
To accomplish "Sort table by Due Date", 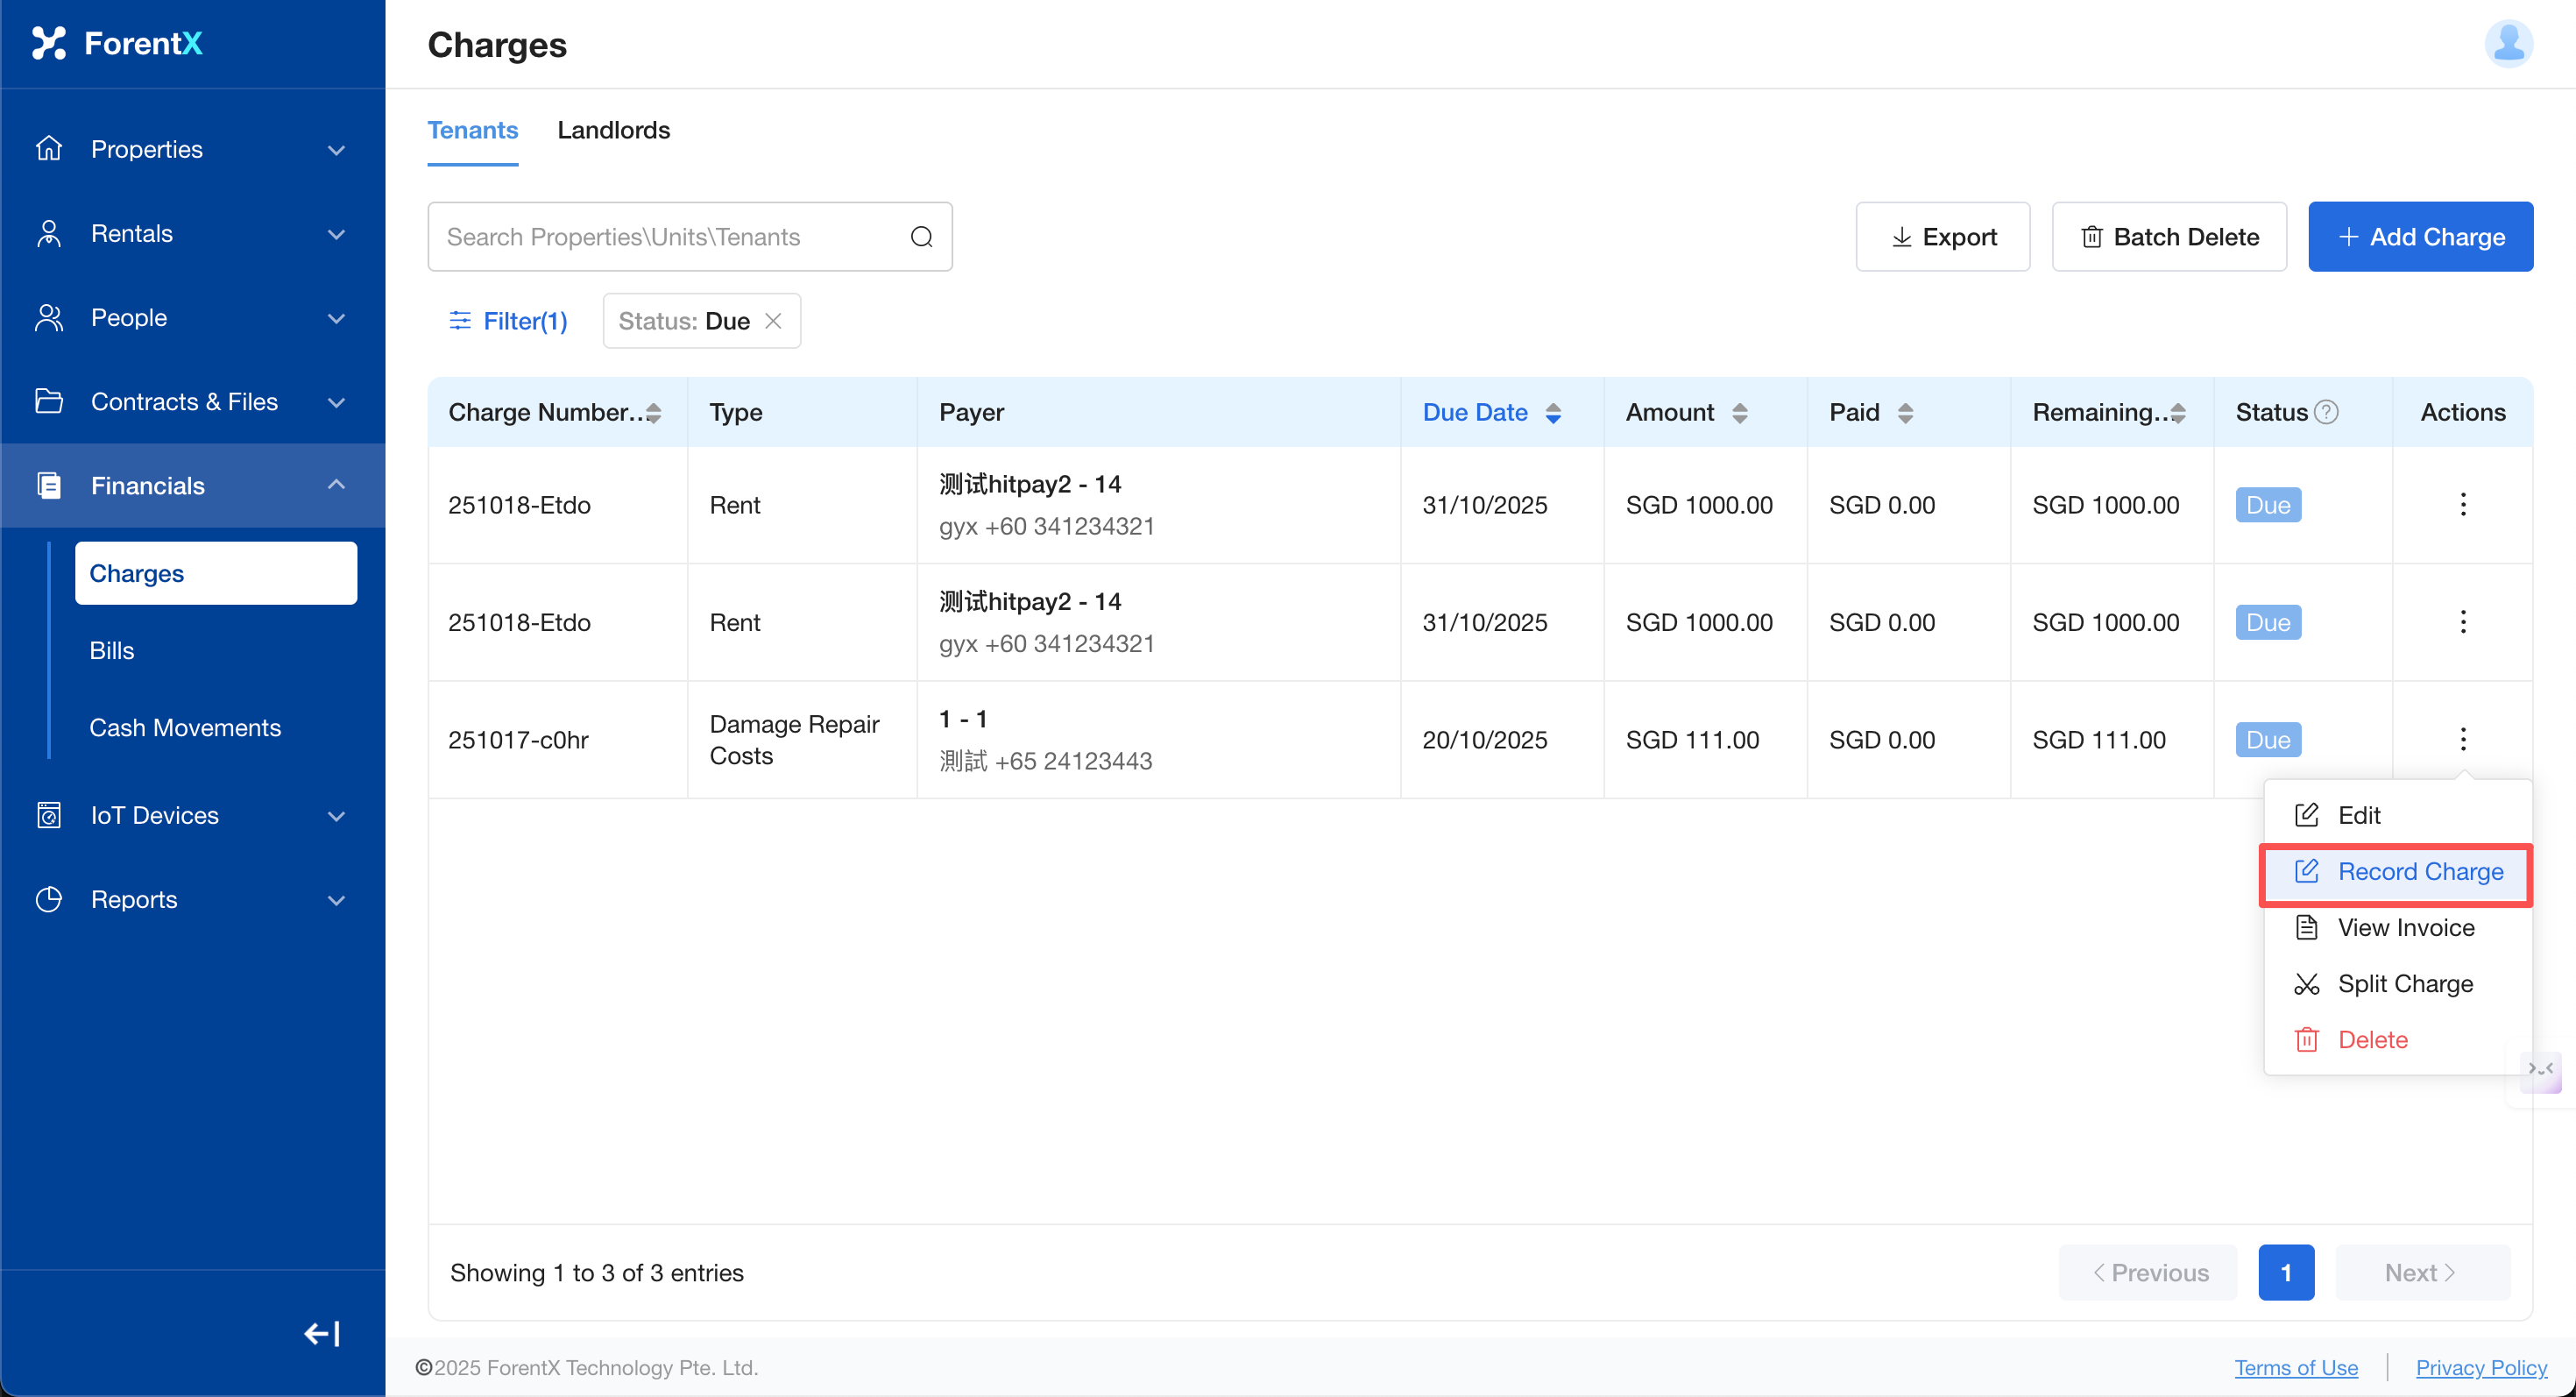I will tap(1553, 413).
